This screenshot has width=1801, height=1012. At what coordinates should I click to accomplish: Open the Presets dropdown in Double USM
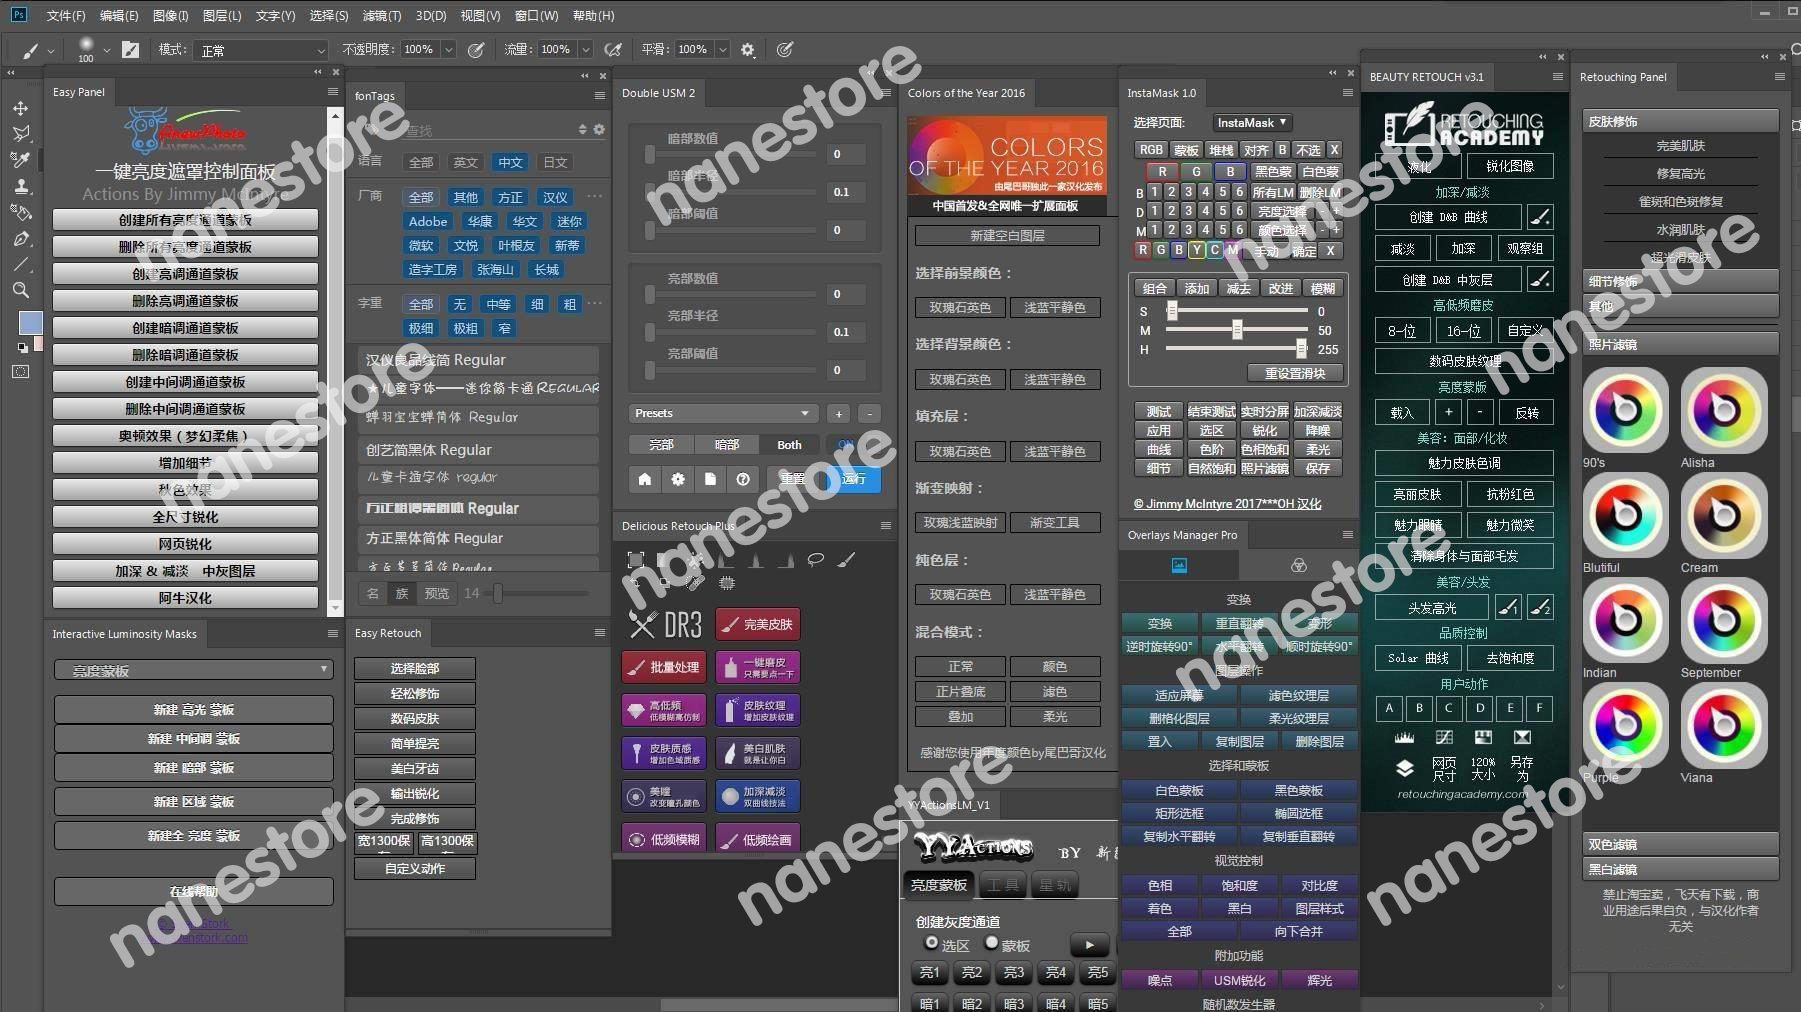722,413
